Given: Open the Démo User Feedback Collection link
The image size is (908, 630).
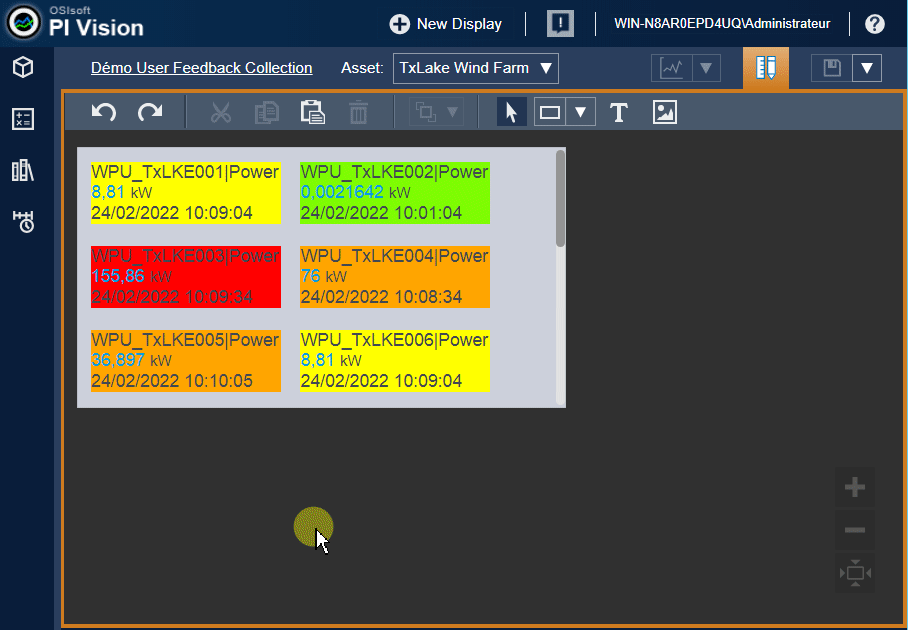Looking at the screenshot, I should [x=201, y=68].
